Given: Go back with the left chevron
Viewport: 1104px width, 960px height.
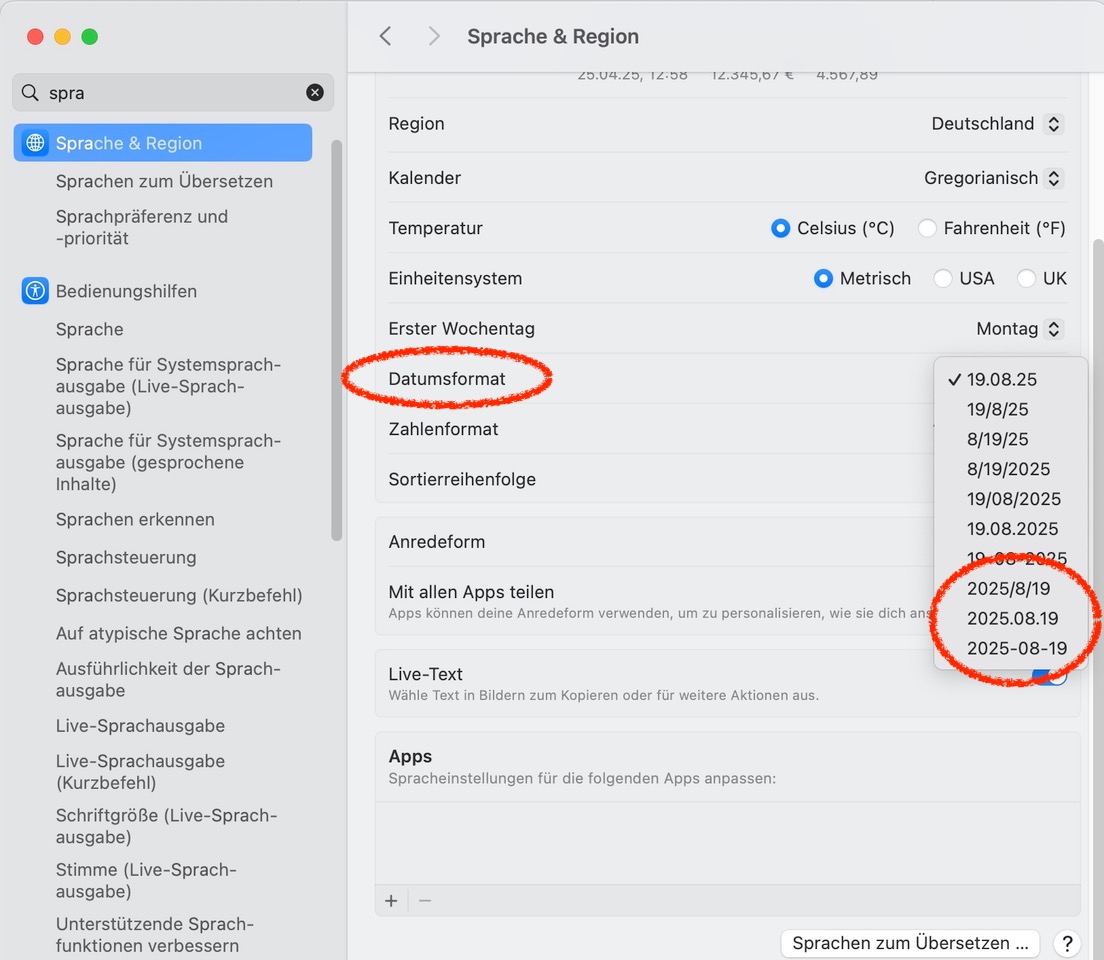Looking at the screenshot, I should click(x=385, y=36).
